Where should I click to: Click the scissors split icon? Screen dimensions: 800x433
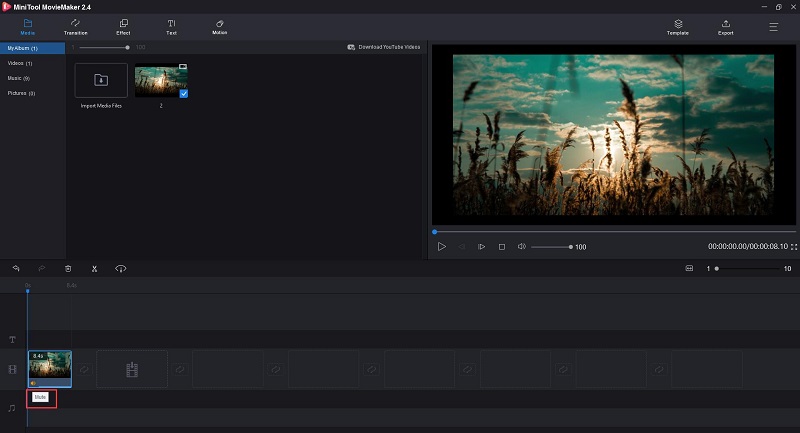[94, 269]
